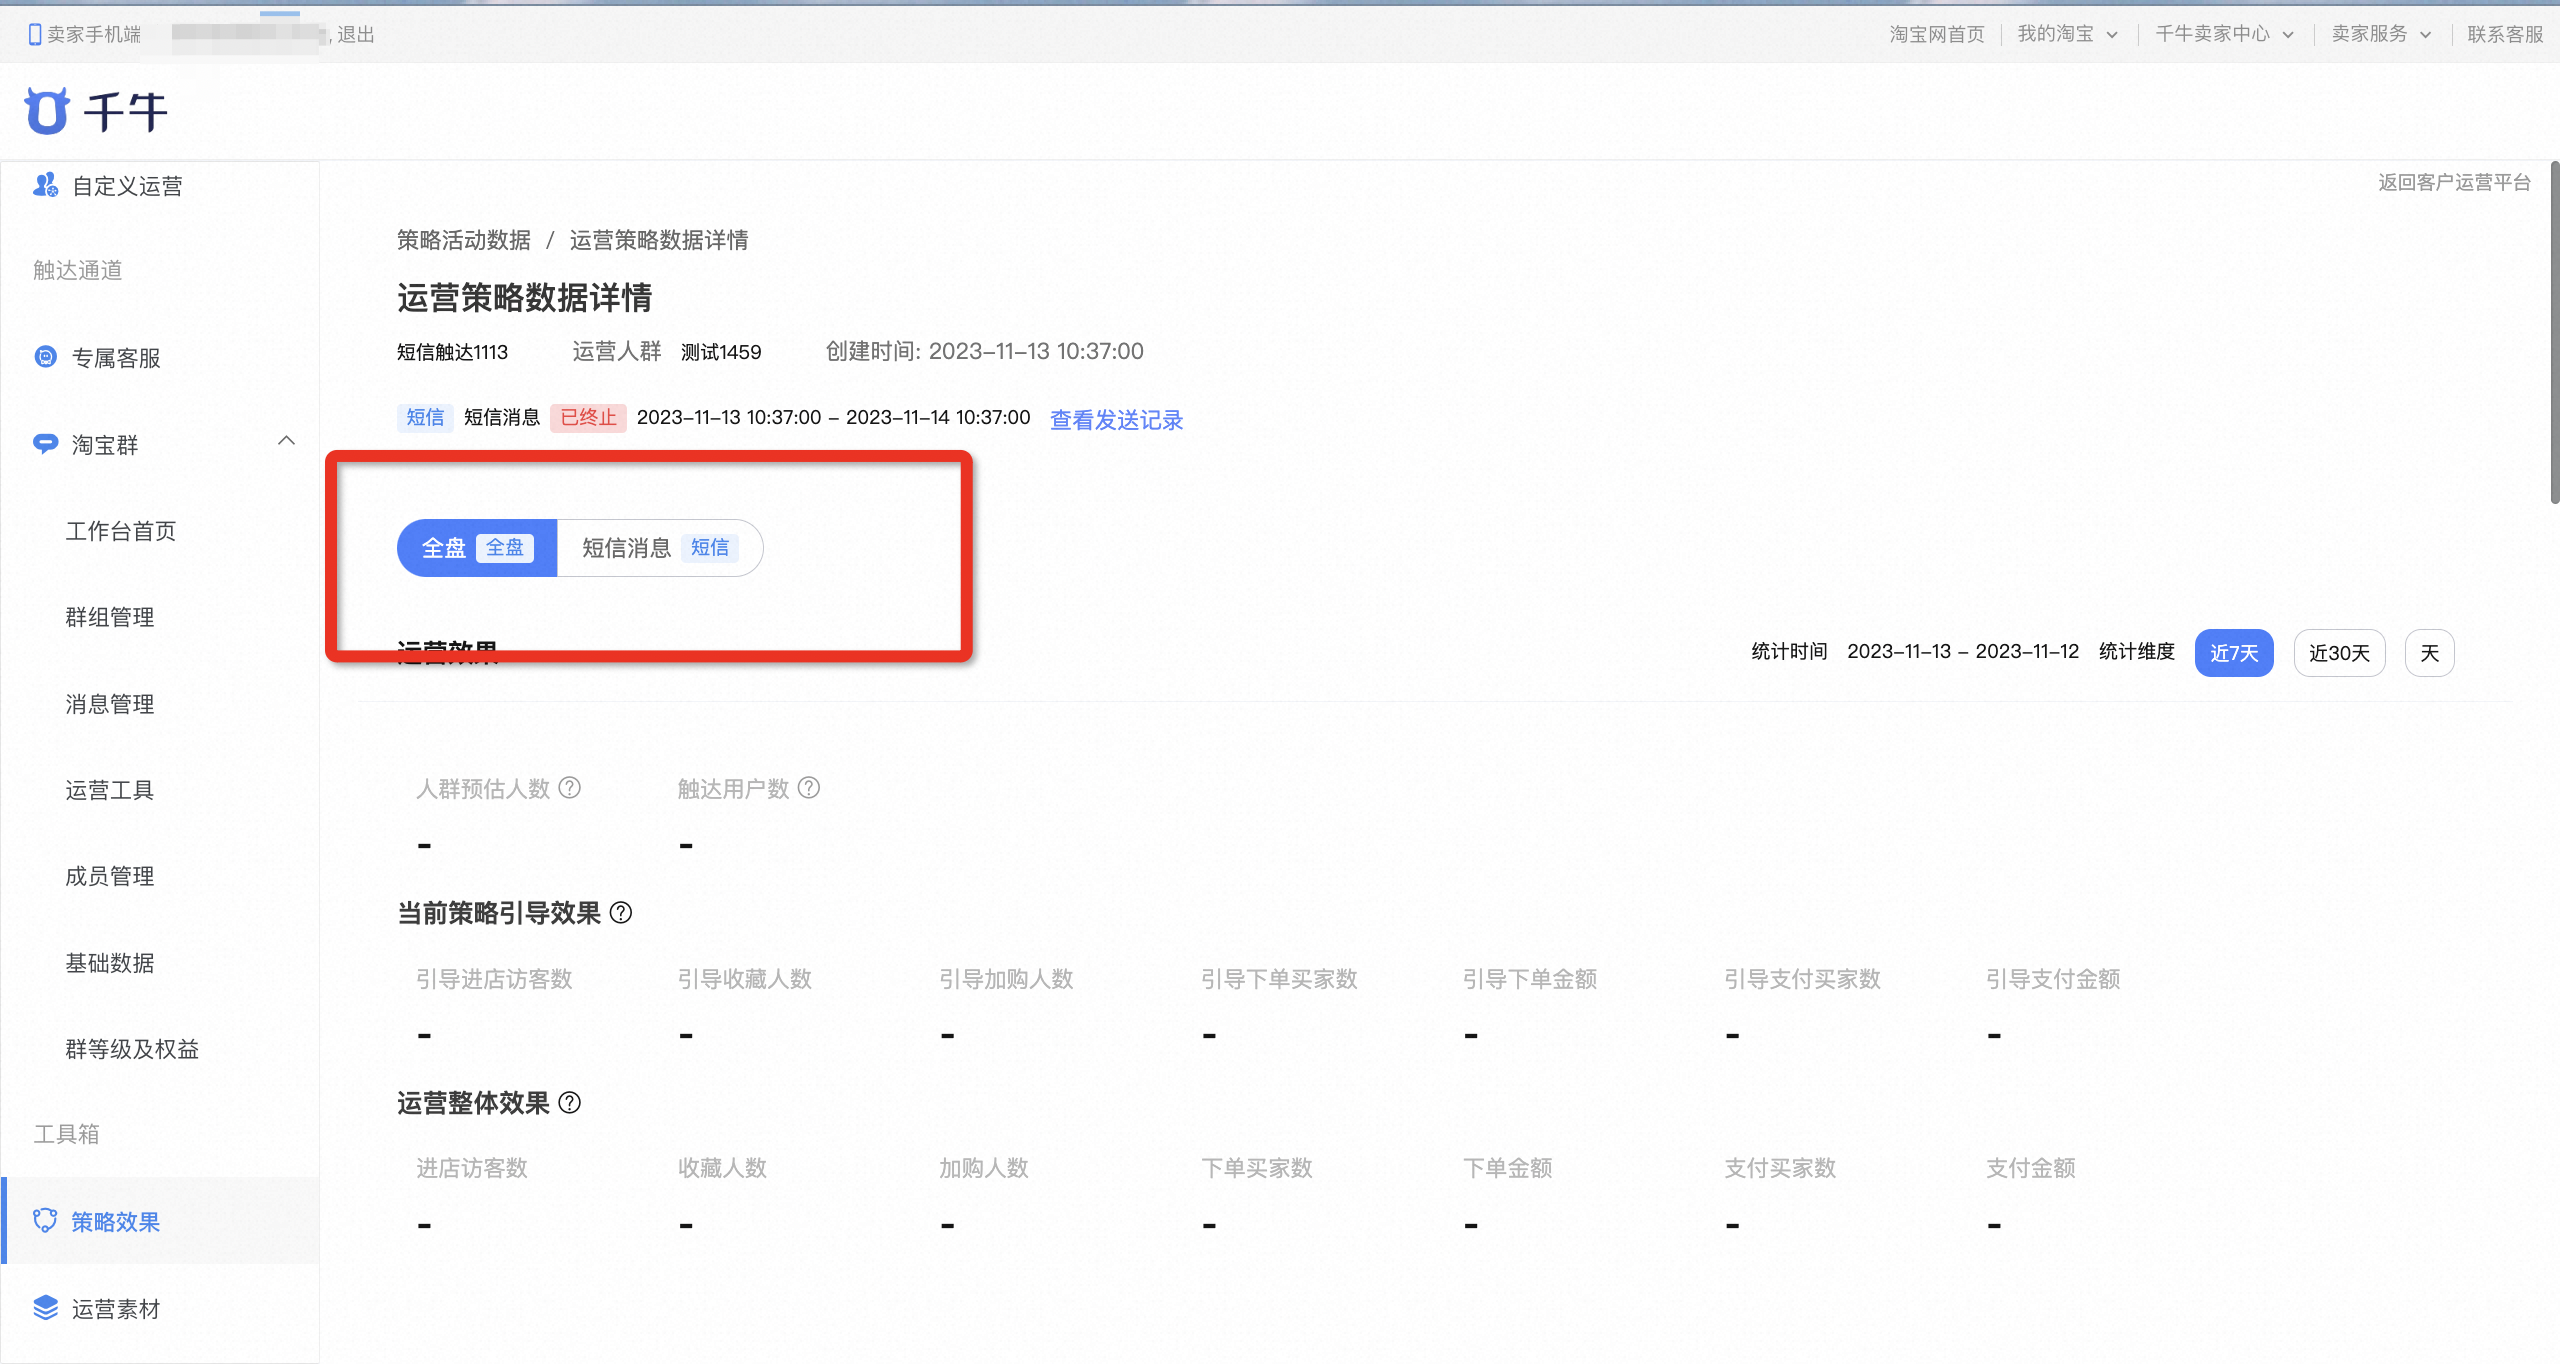The width and height of the screenshot is (2560, 1364).
Task: Click the phone icon next to 卖家手机端
Action: pyautogui.click(x=35, y=34)
